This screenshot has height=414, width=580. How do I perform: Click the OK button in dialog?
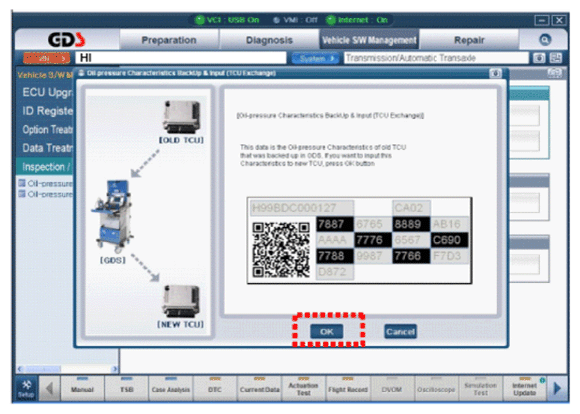(327, 331)
